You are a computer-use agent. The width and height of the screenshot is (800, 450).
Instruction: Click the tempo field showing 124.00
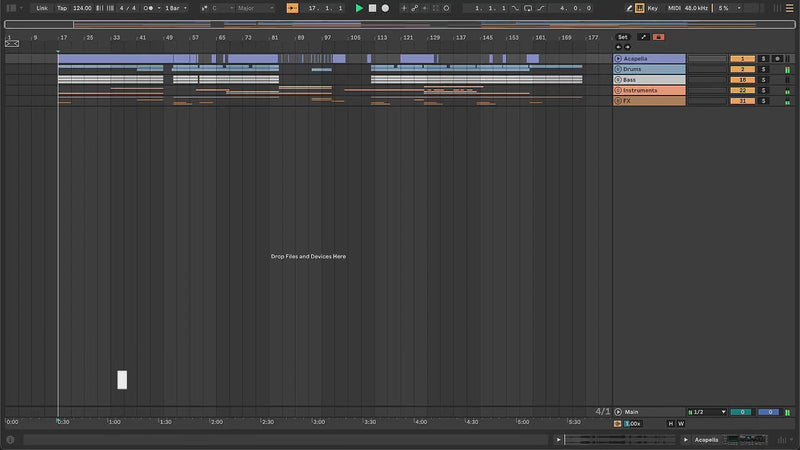click(x=82, y=8)
